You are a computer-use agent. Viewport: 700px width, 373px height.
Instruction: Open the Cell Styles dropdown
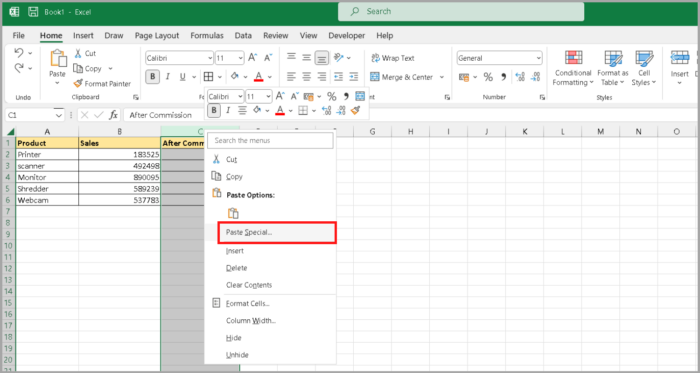[x=644, y=68]
